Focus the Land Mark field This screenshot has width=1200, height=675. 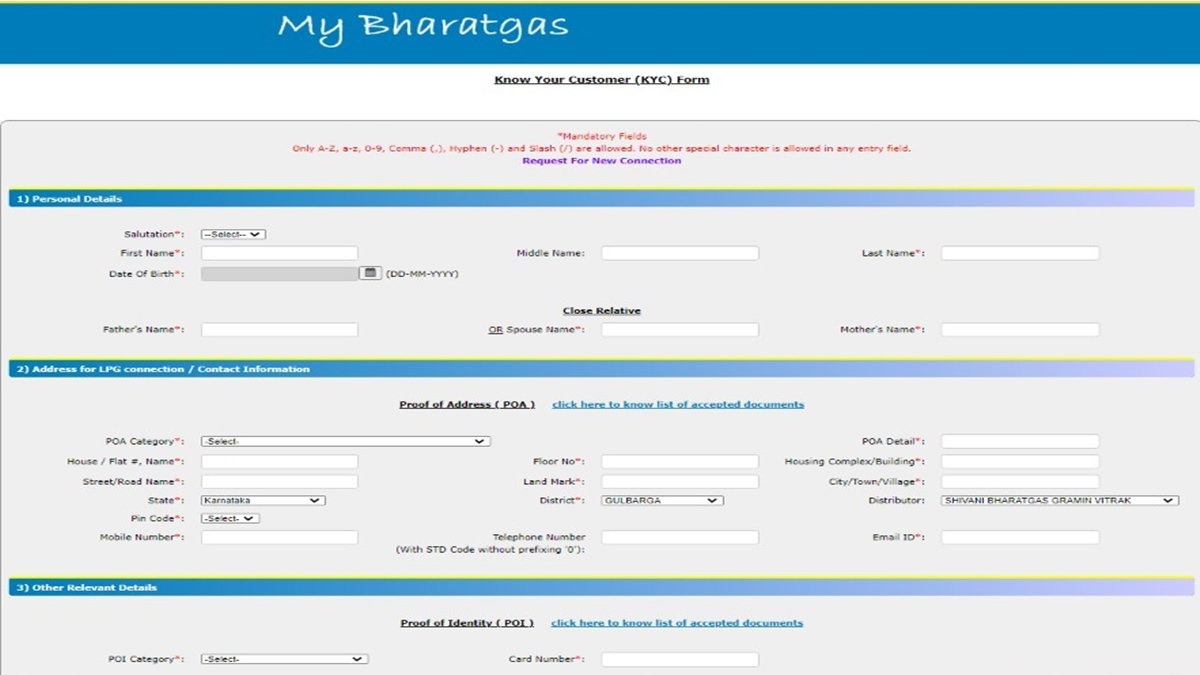pyautogui.click(x=680, y=482)
